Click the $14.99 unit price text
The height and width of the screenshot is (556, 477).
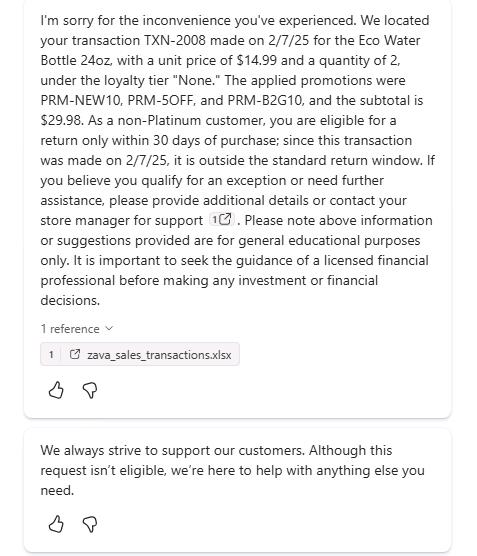[x=256, y=61]
